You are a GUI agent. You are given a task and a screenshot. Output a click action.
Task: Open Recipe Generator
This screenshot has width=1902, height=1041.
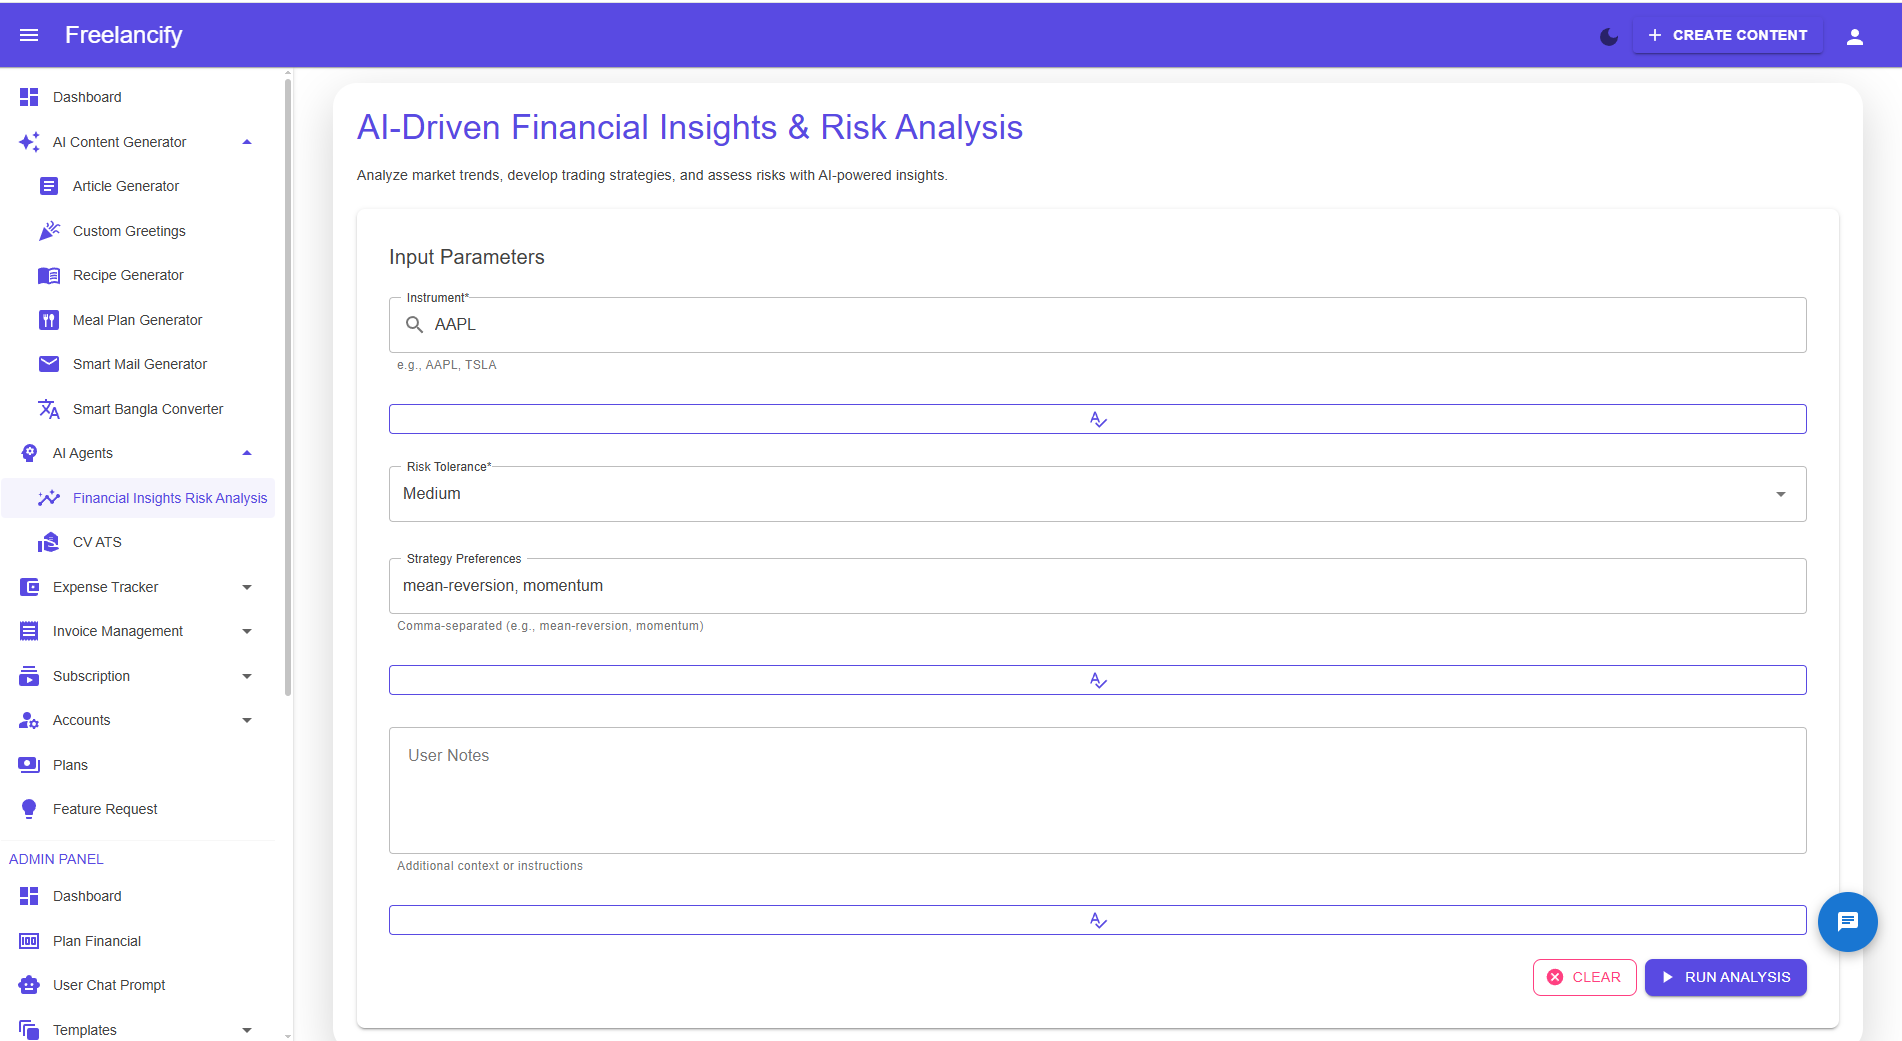coord(138,275)
